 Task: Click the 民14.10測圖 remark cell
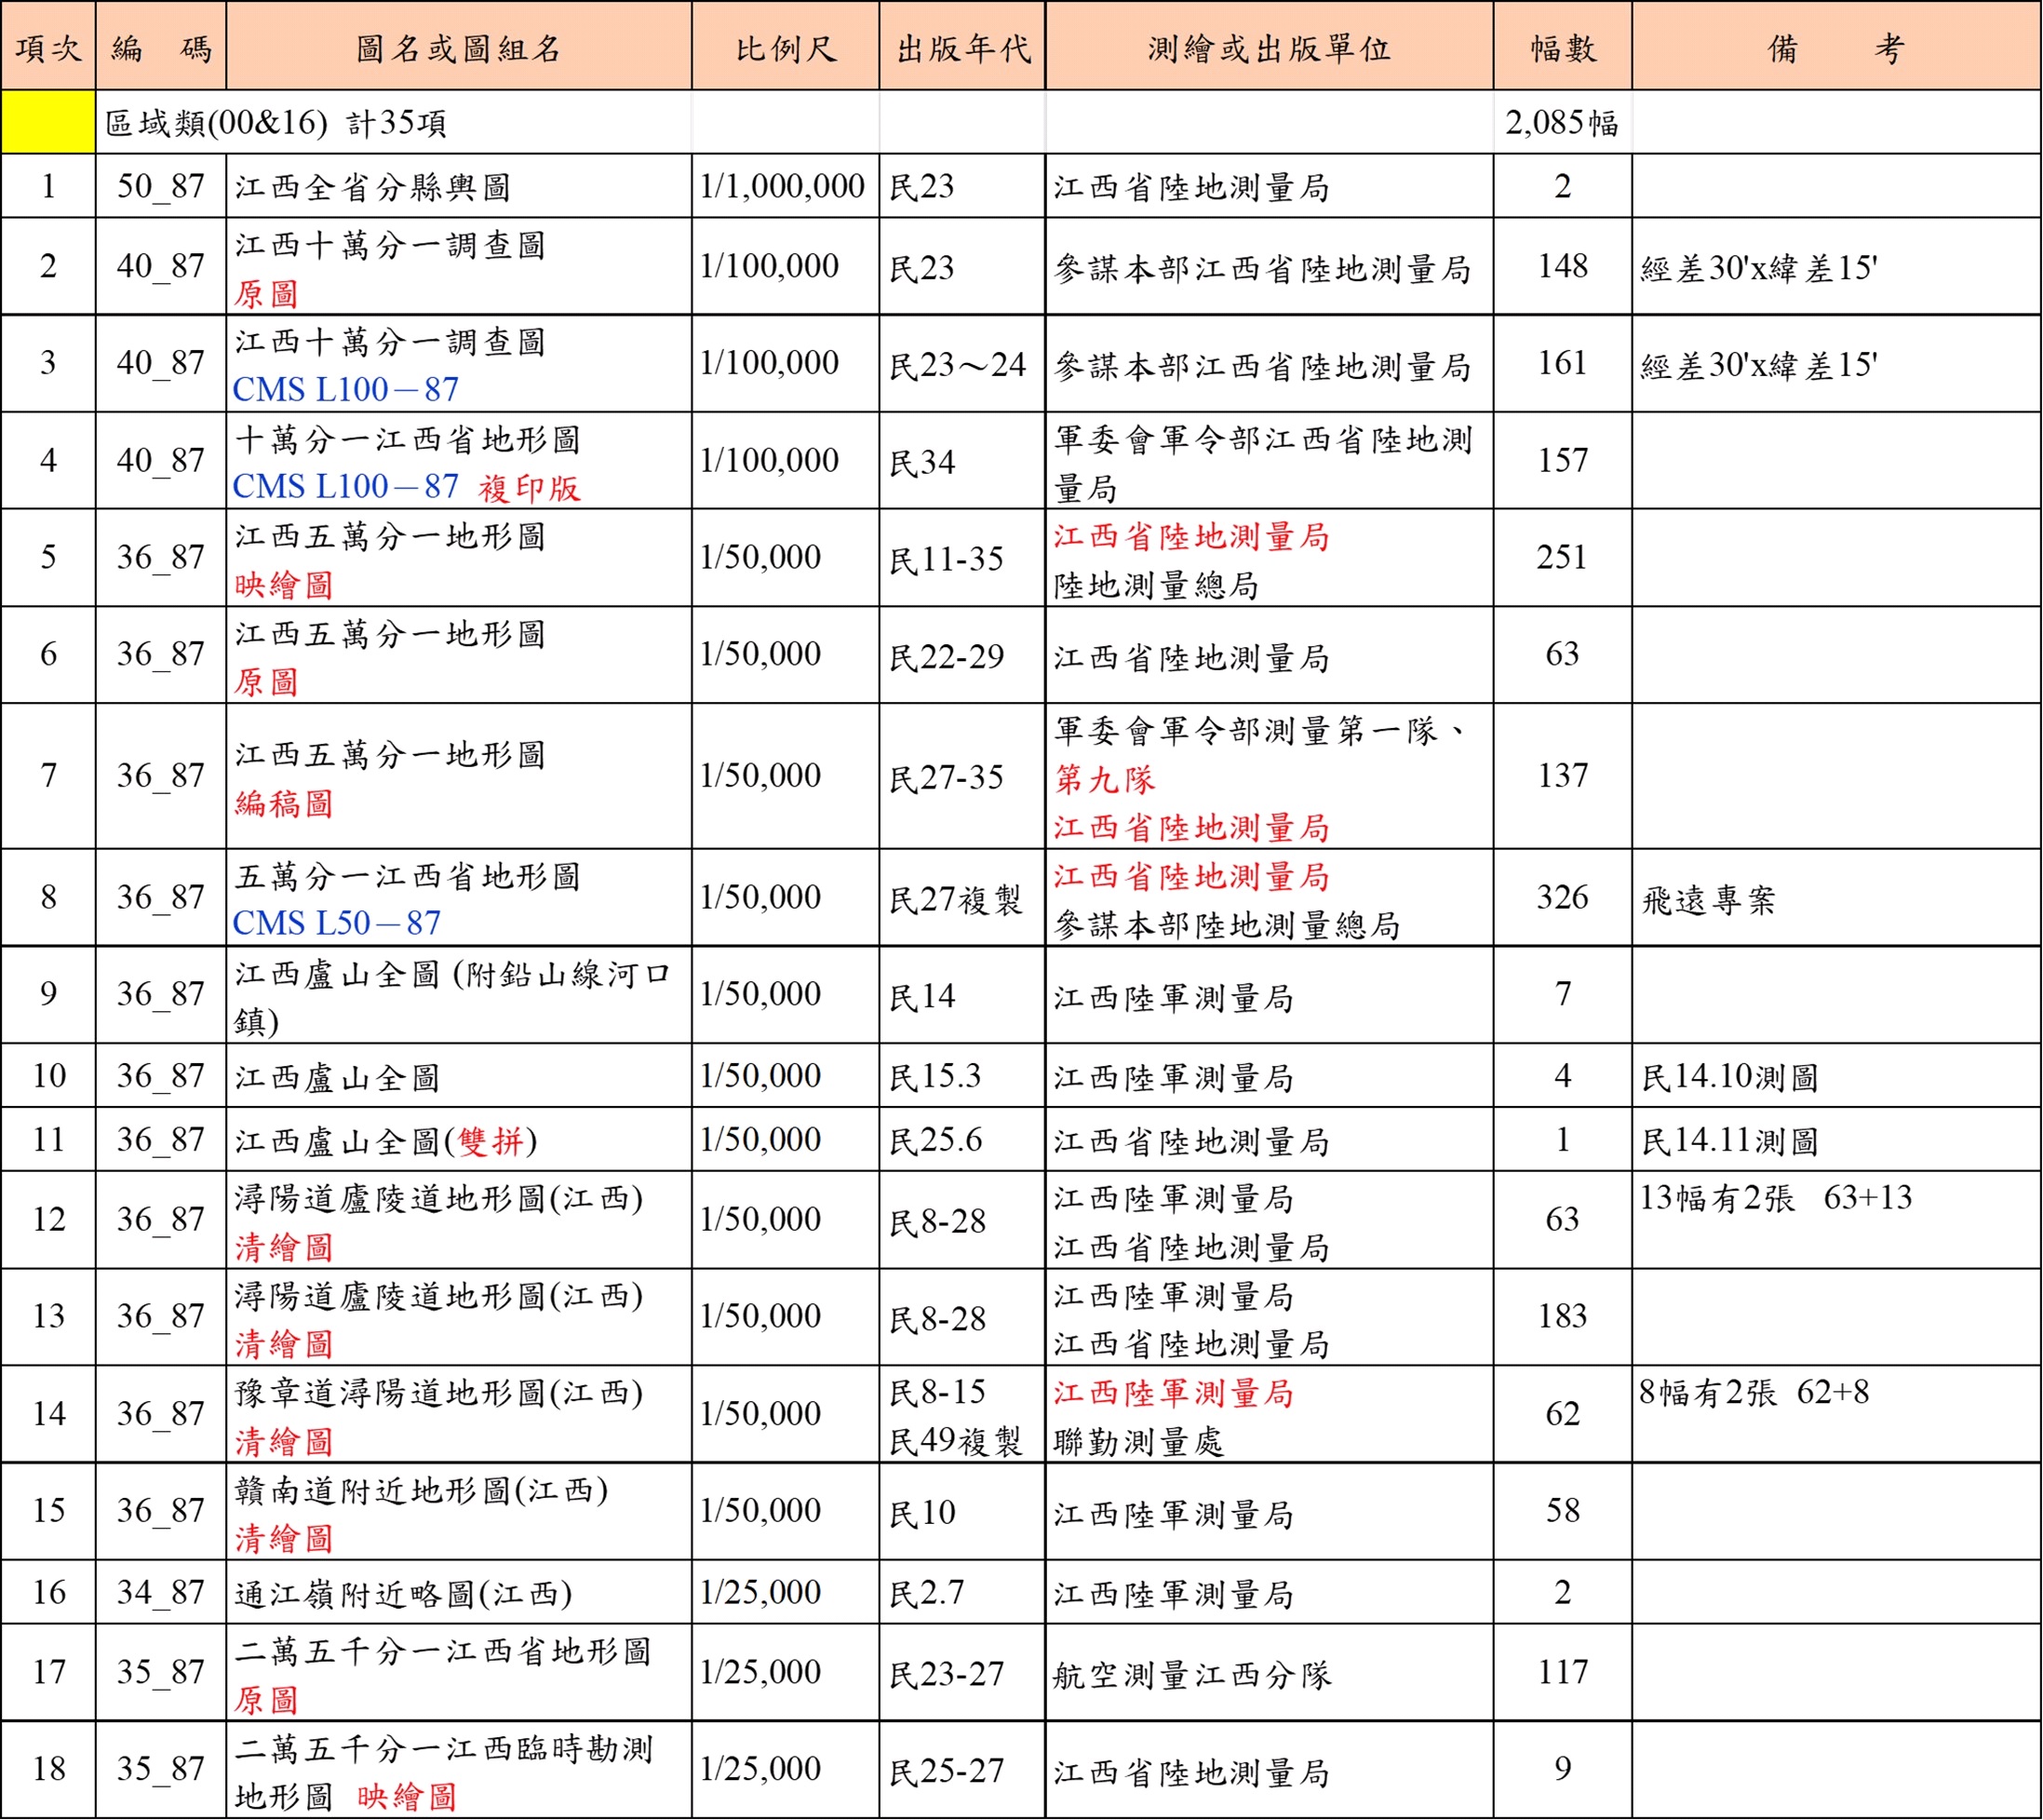pos(1730,1077)
